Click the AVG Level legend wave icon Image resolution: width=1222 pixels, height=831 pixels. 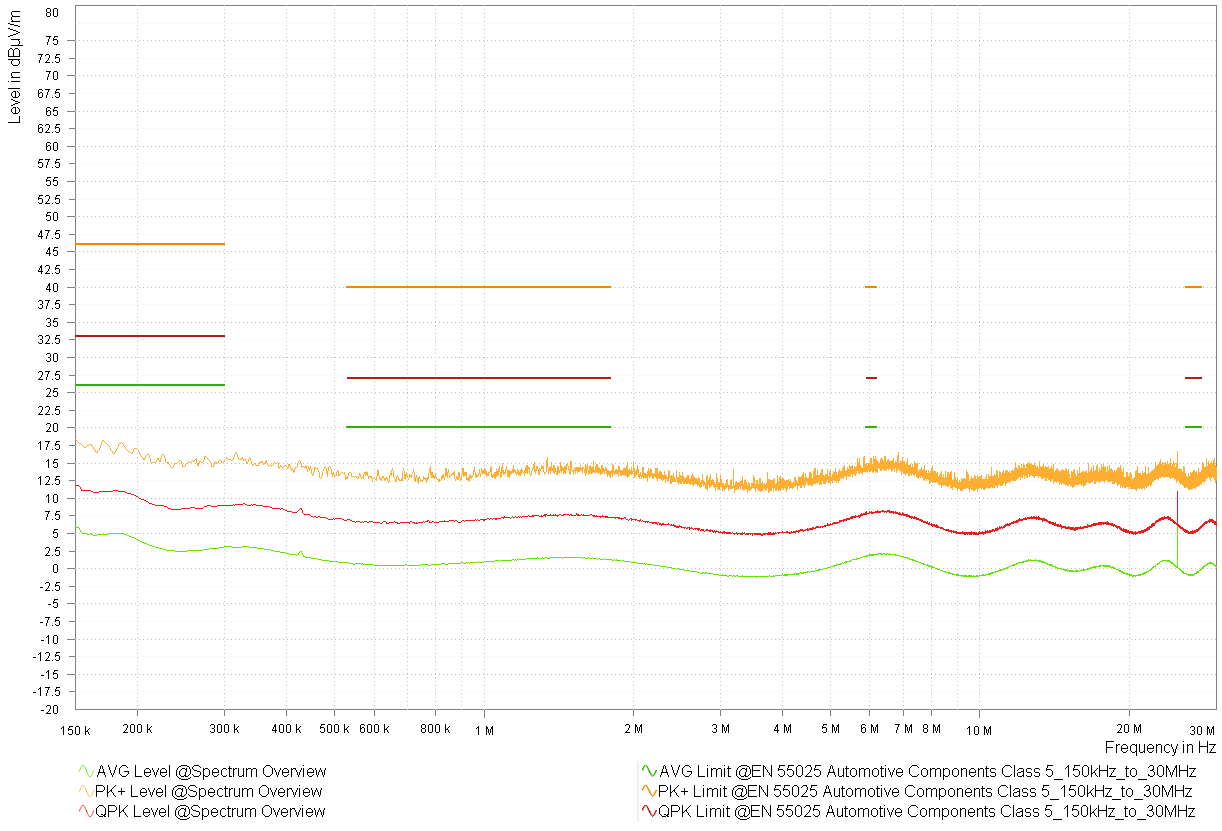86,772
